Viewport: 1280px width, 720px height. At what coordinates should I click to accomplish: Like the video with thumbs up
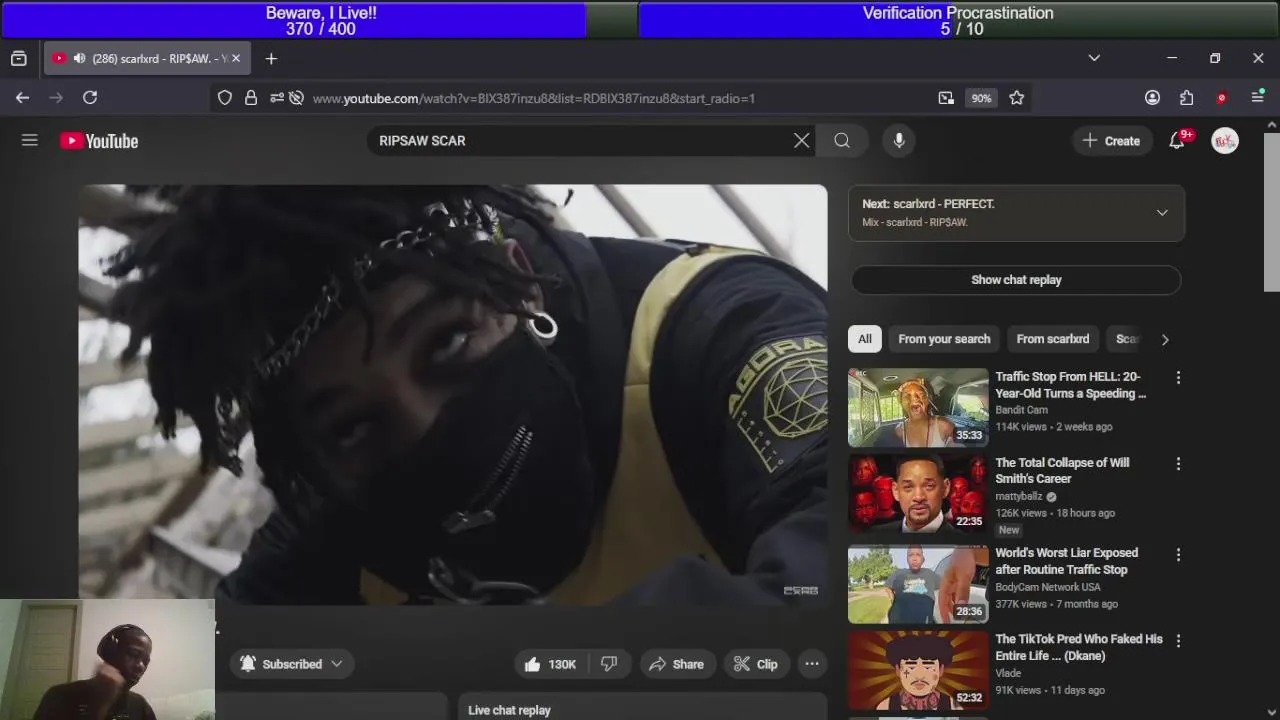tap(551, 664)
